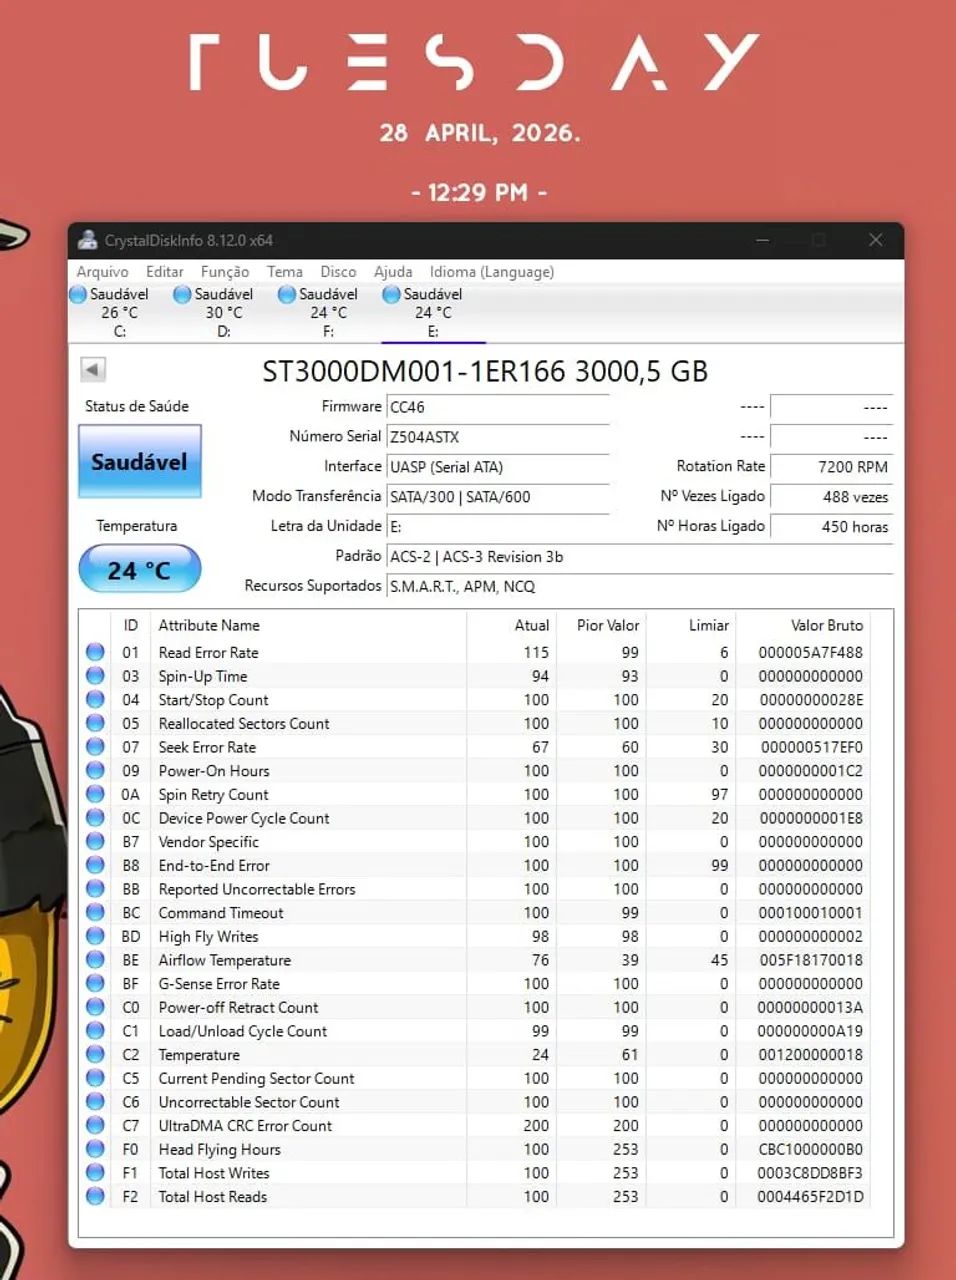956x1280 pixels.
Task: Click the Airflow Temperature raw value 005F18170018
Action: [810, 960]
